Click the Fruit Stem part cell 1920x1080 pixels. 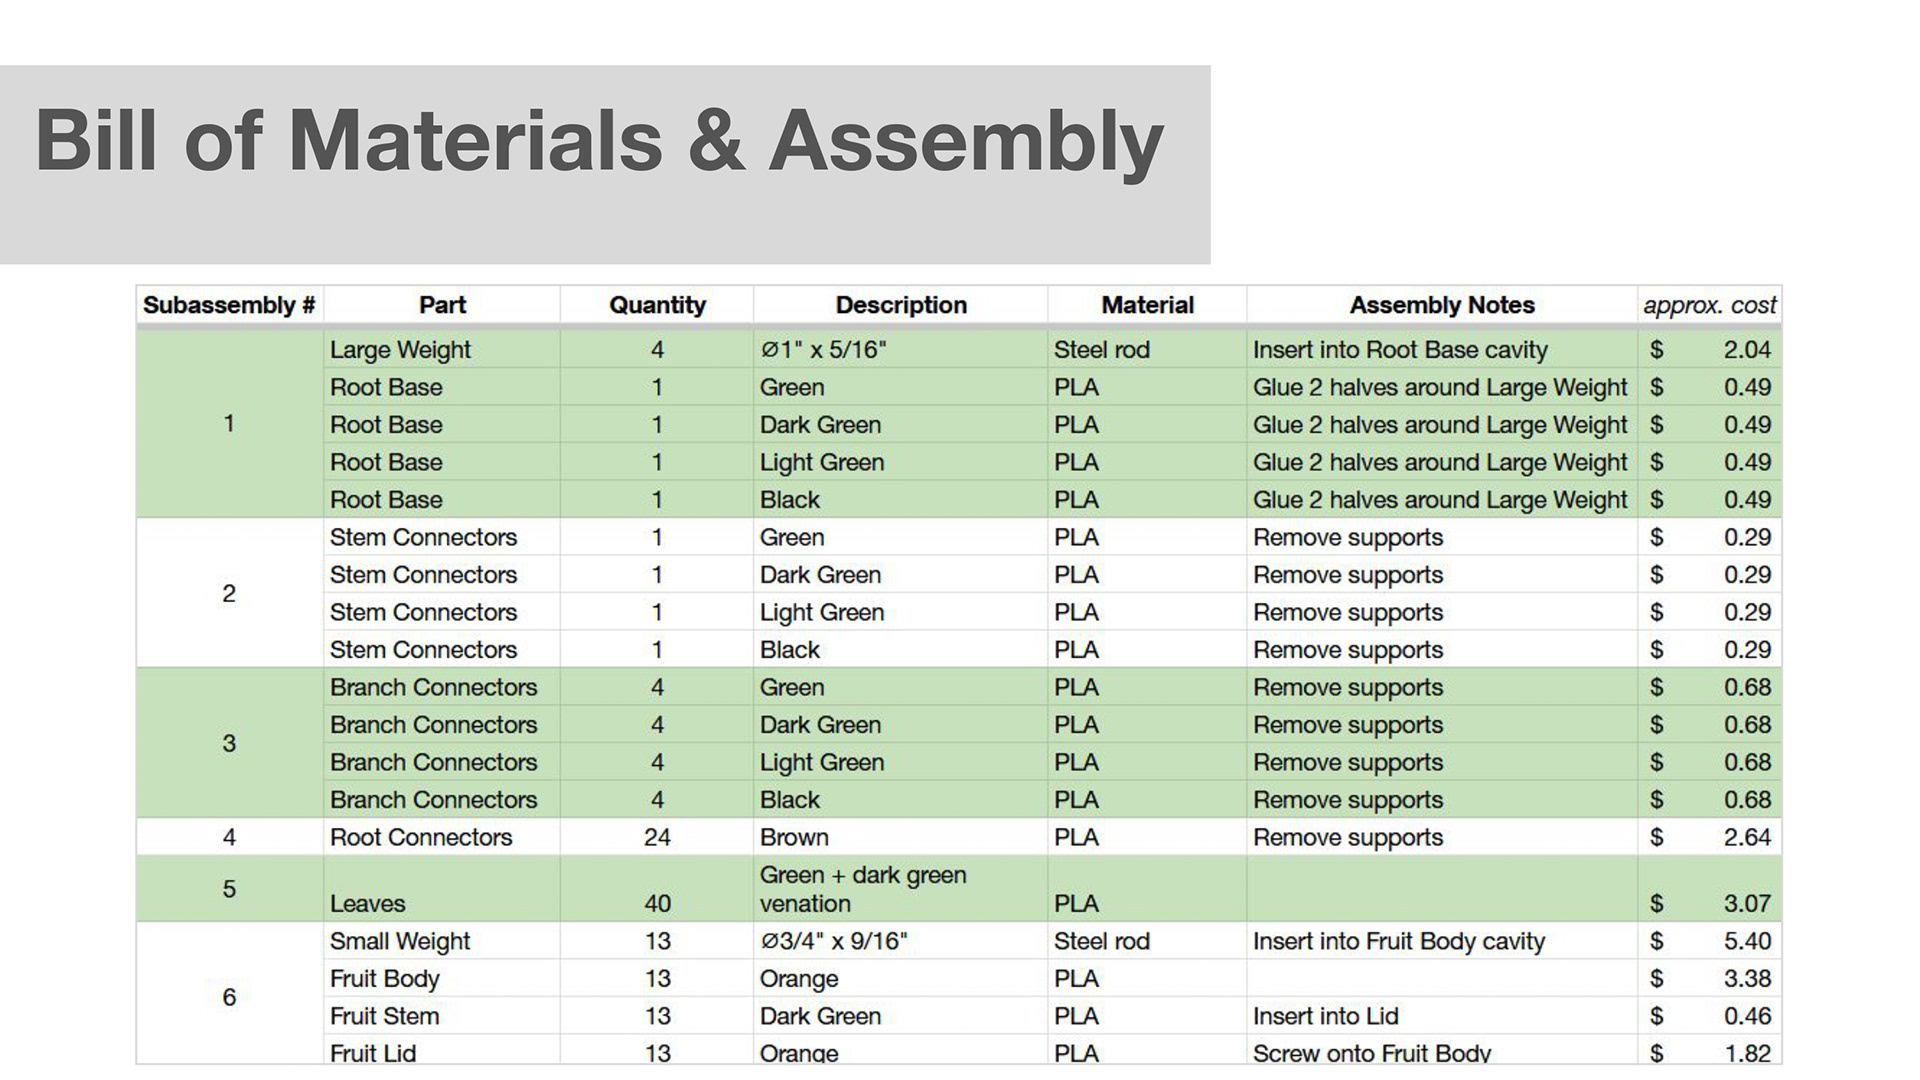442,1016
